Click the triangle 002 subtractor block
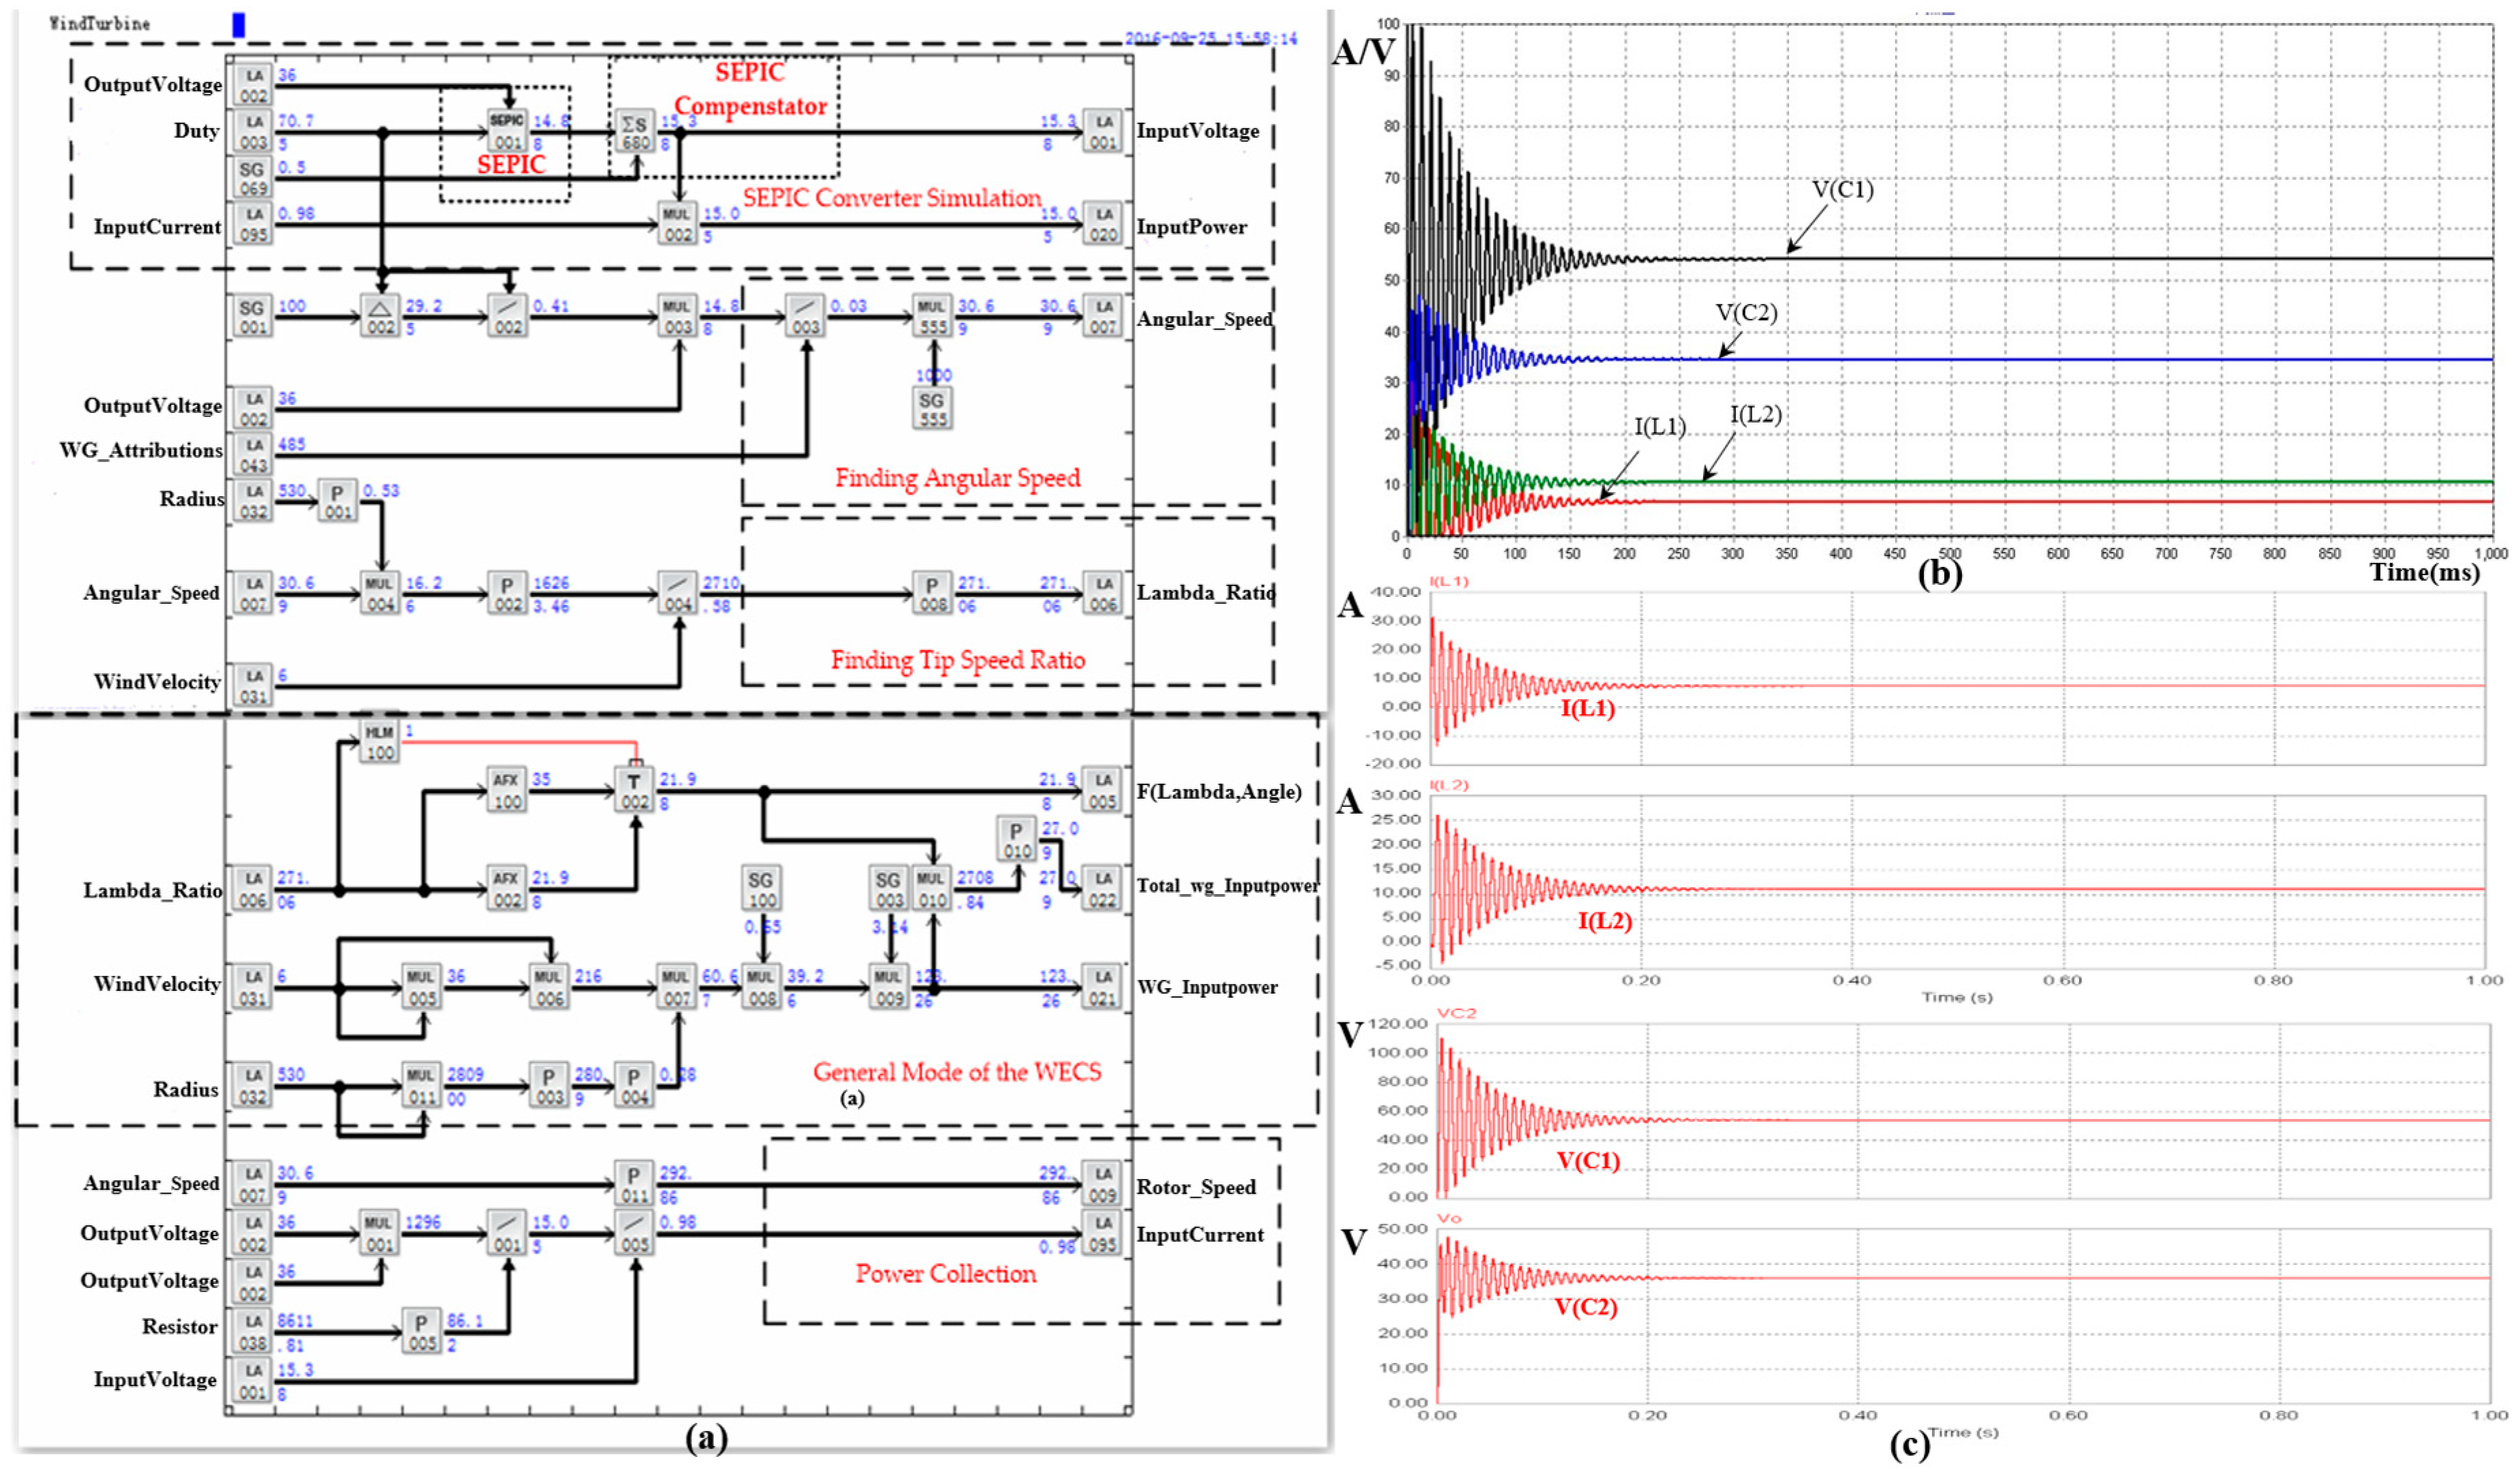Screen dimensions: 2520x1472 [380, 316]
